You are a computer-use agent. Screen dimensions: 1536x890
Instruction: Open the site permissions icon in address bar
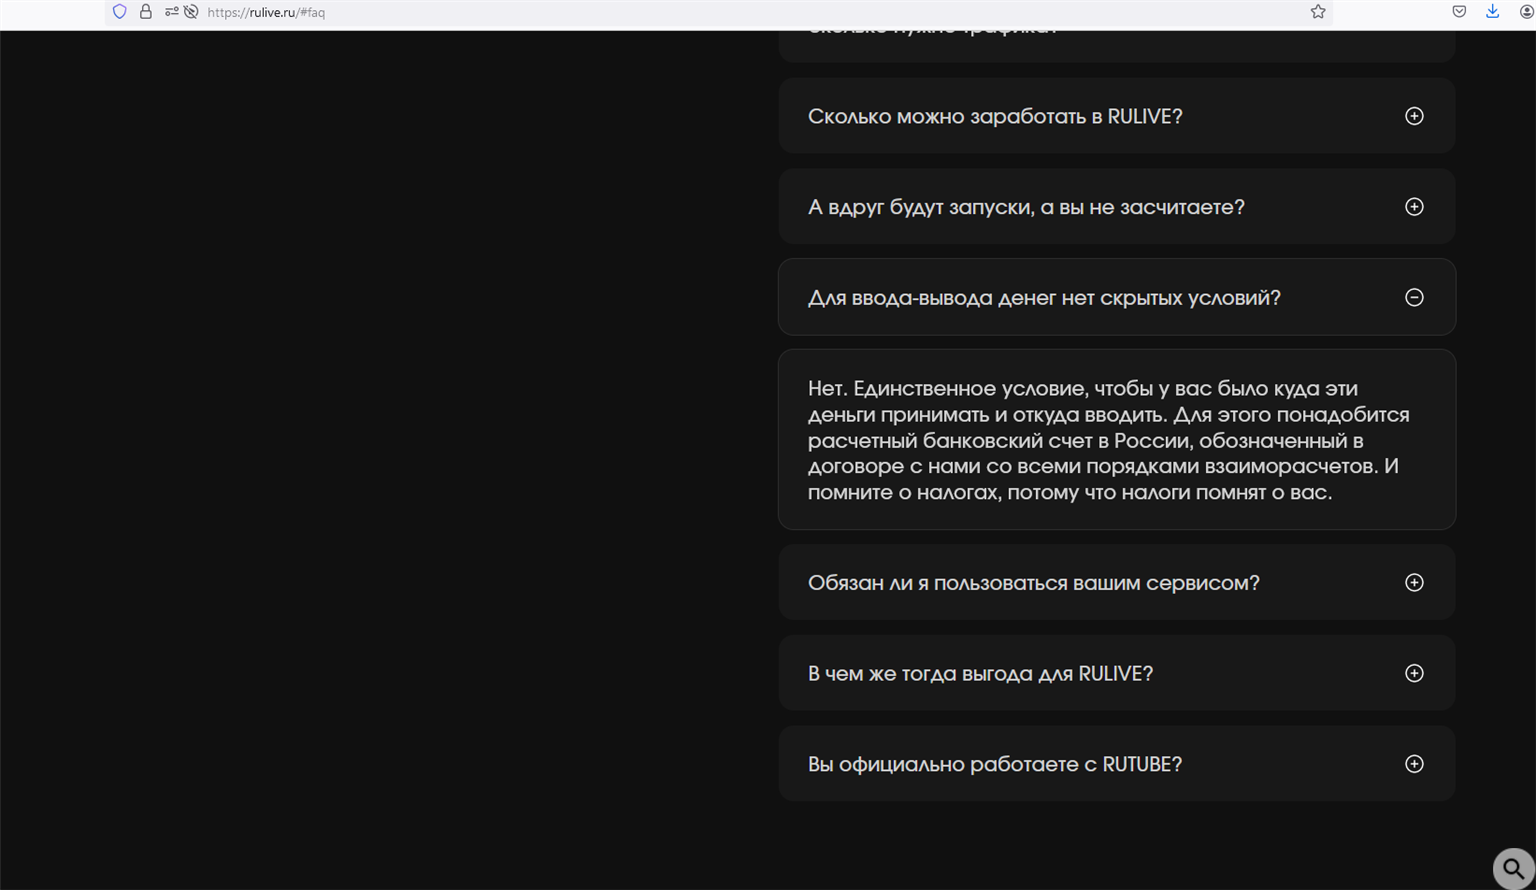click(x=171, y=12)
